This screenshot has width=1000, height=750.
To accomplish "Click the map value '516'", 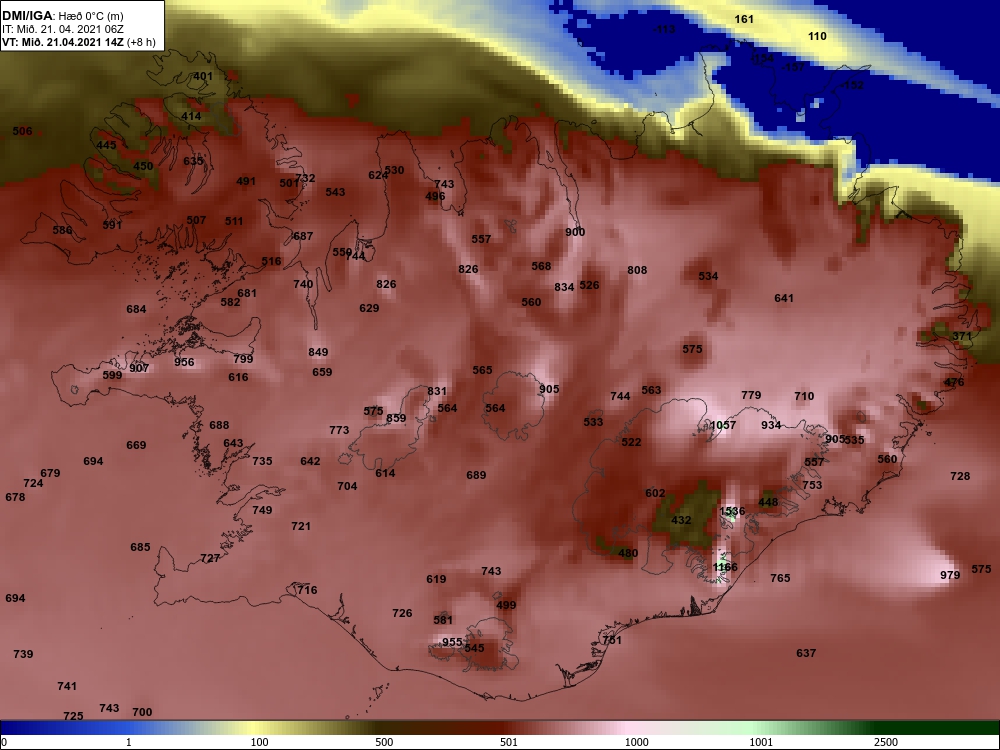I will [x=271, y=261].
